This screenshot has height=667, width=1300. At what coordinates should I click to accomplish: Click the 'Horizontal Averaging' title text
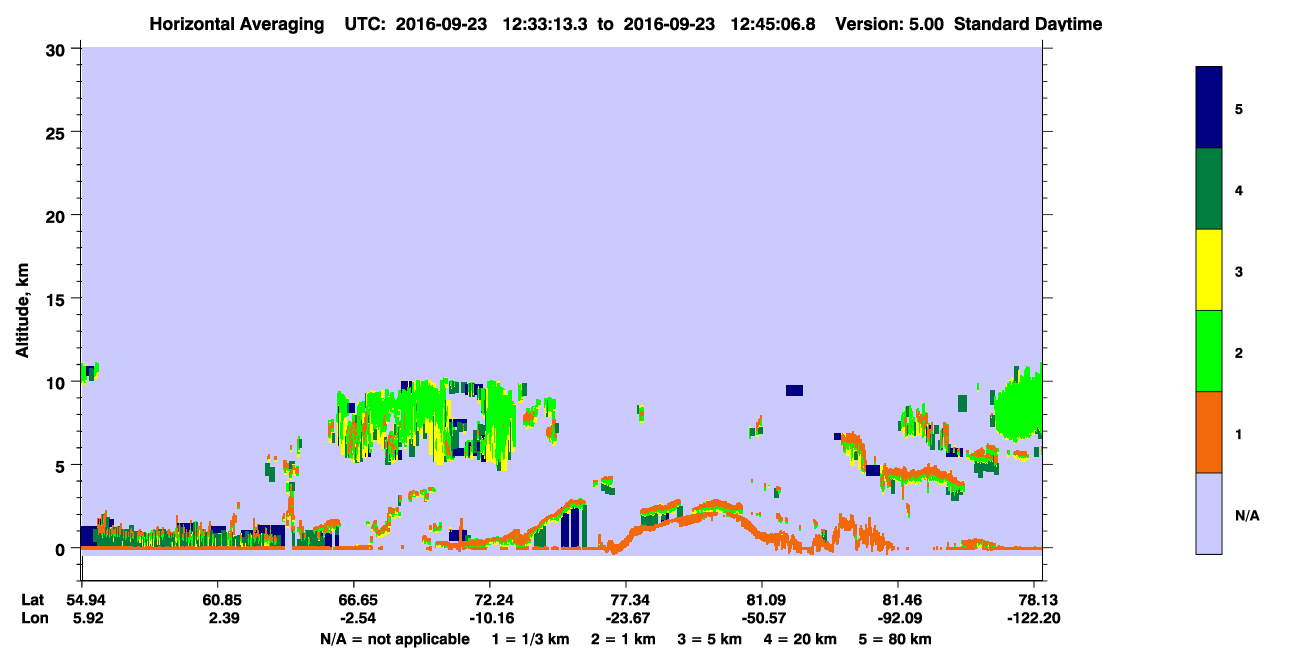click(239, 24)
